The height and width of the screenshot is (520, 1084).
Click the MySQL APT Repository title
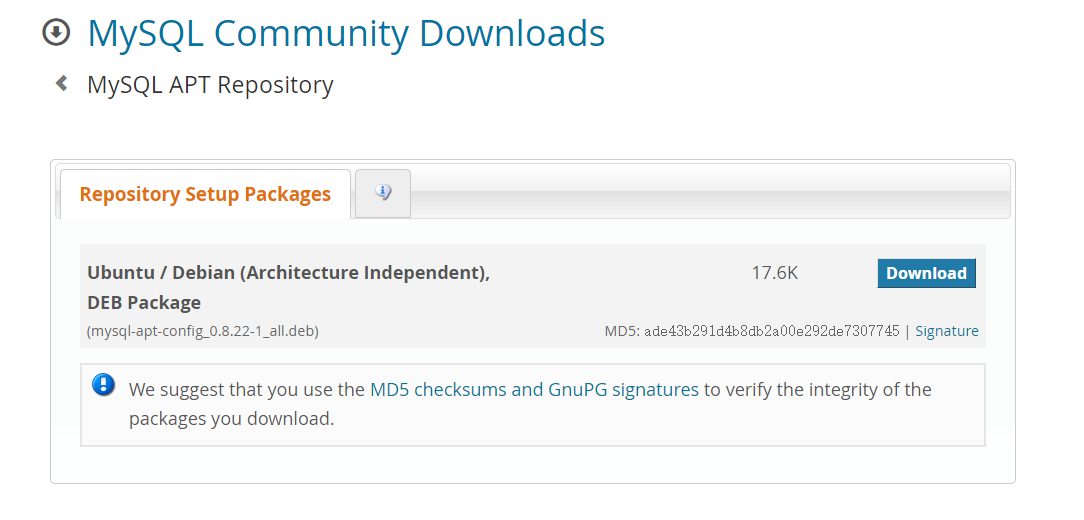[x=210, y=84]
